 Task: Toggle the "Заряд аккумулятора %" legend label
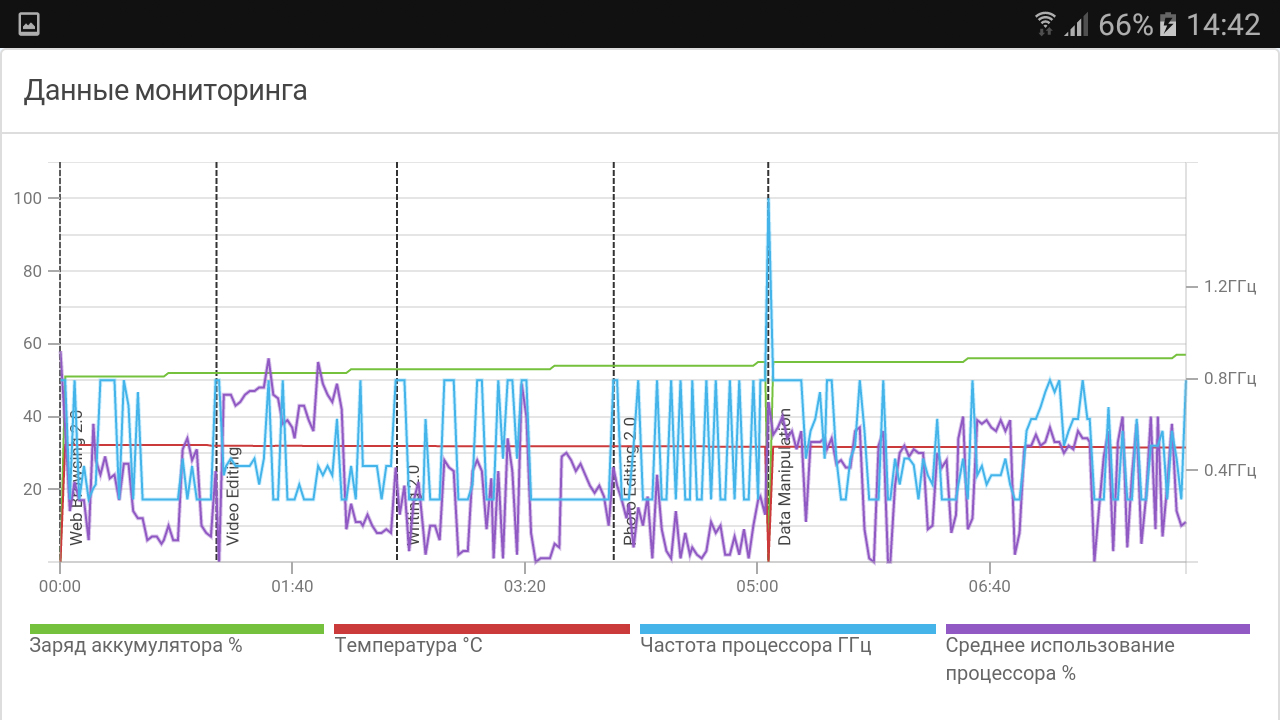click(x=136, y=646)
